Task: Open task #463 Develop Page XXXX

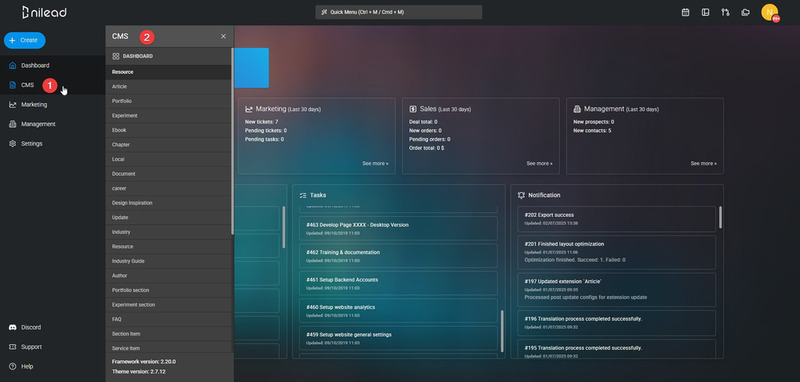Action: coord(398,228)
